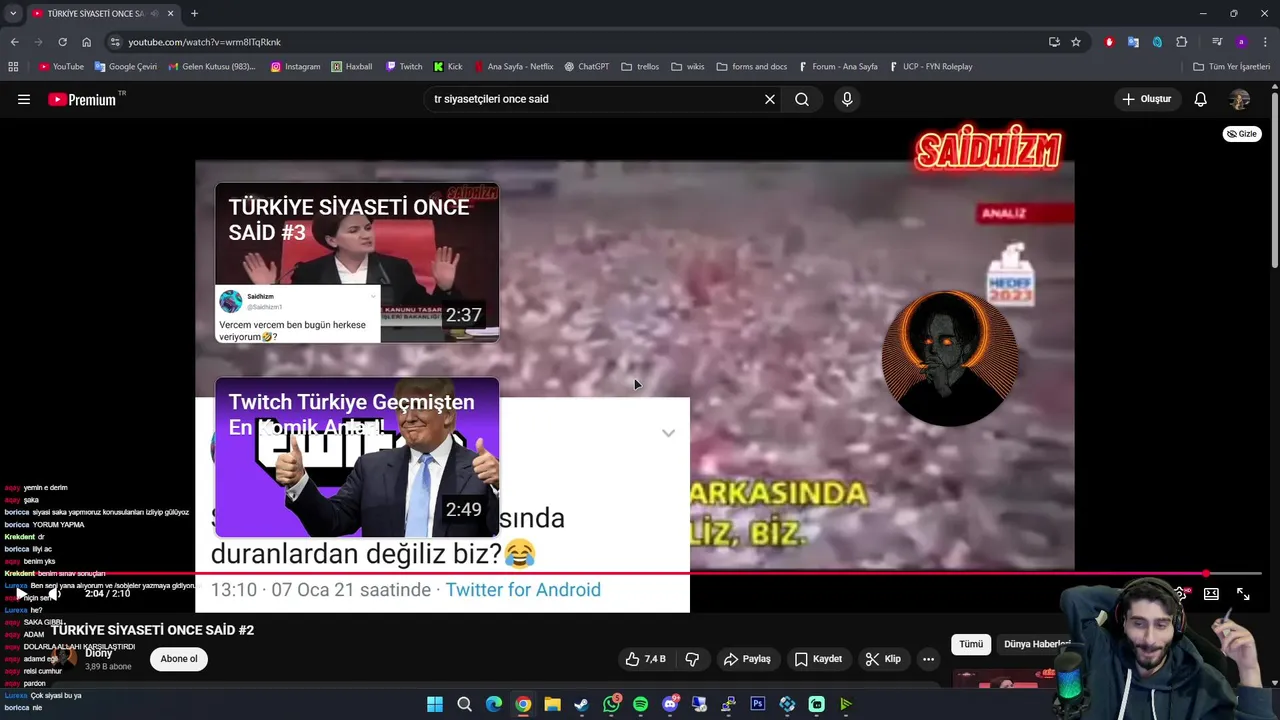Go to YouTube Premium home logo
Screen dimensions: 1280x720
[83, 99]
